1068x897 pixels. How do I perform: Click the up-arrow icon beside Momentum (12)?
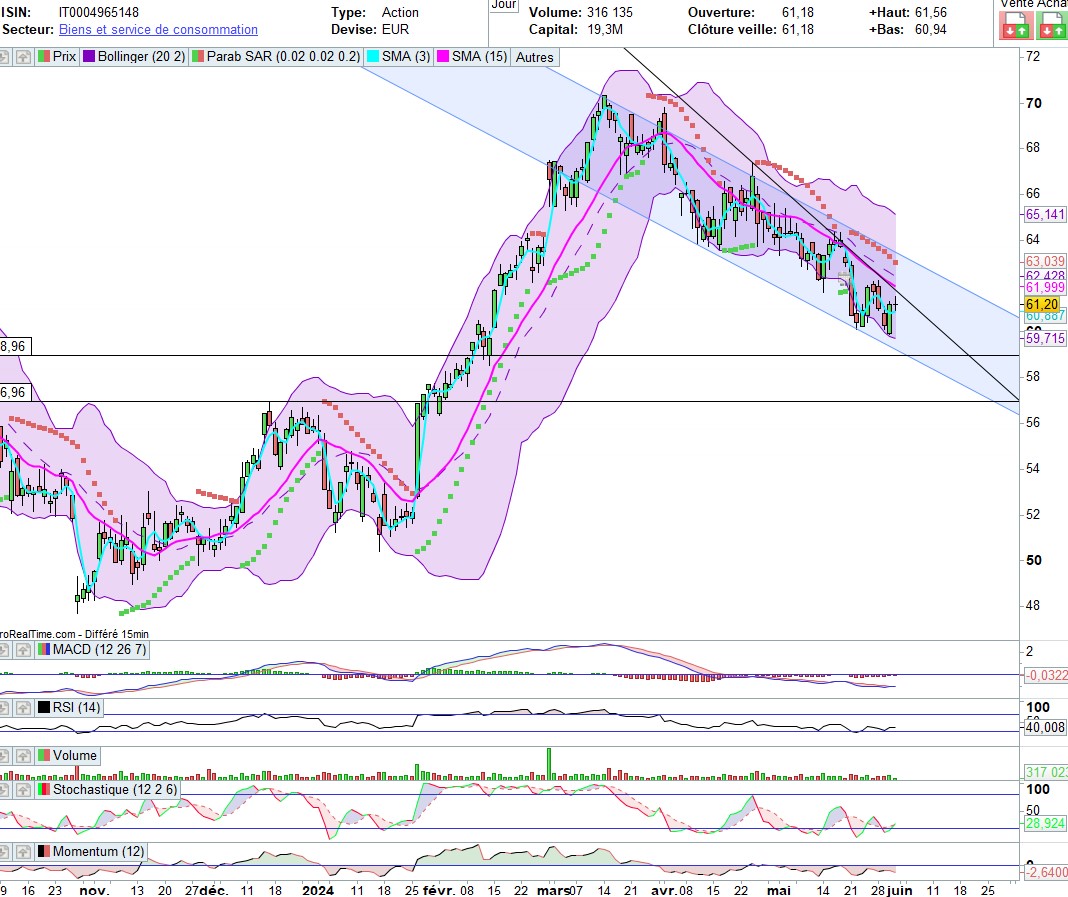(x=23, y=852)
